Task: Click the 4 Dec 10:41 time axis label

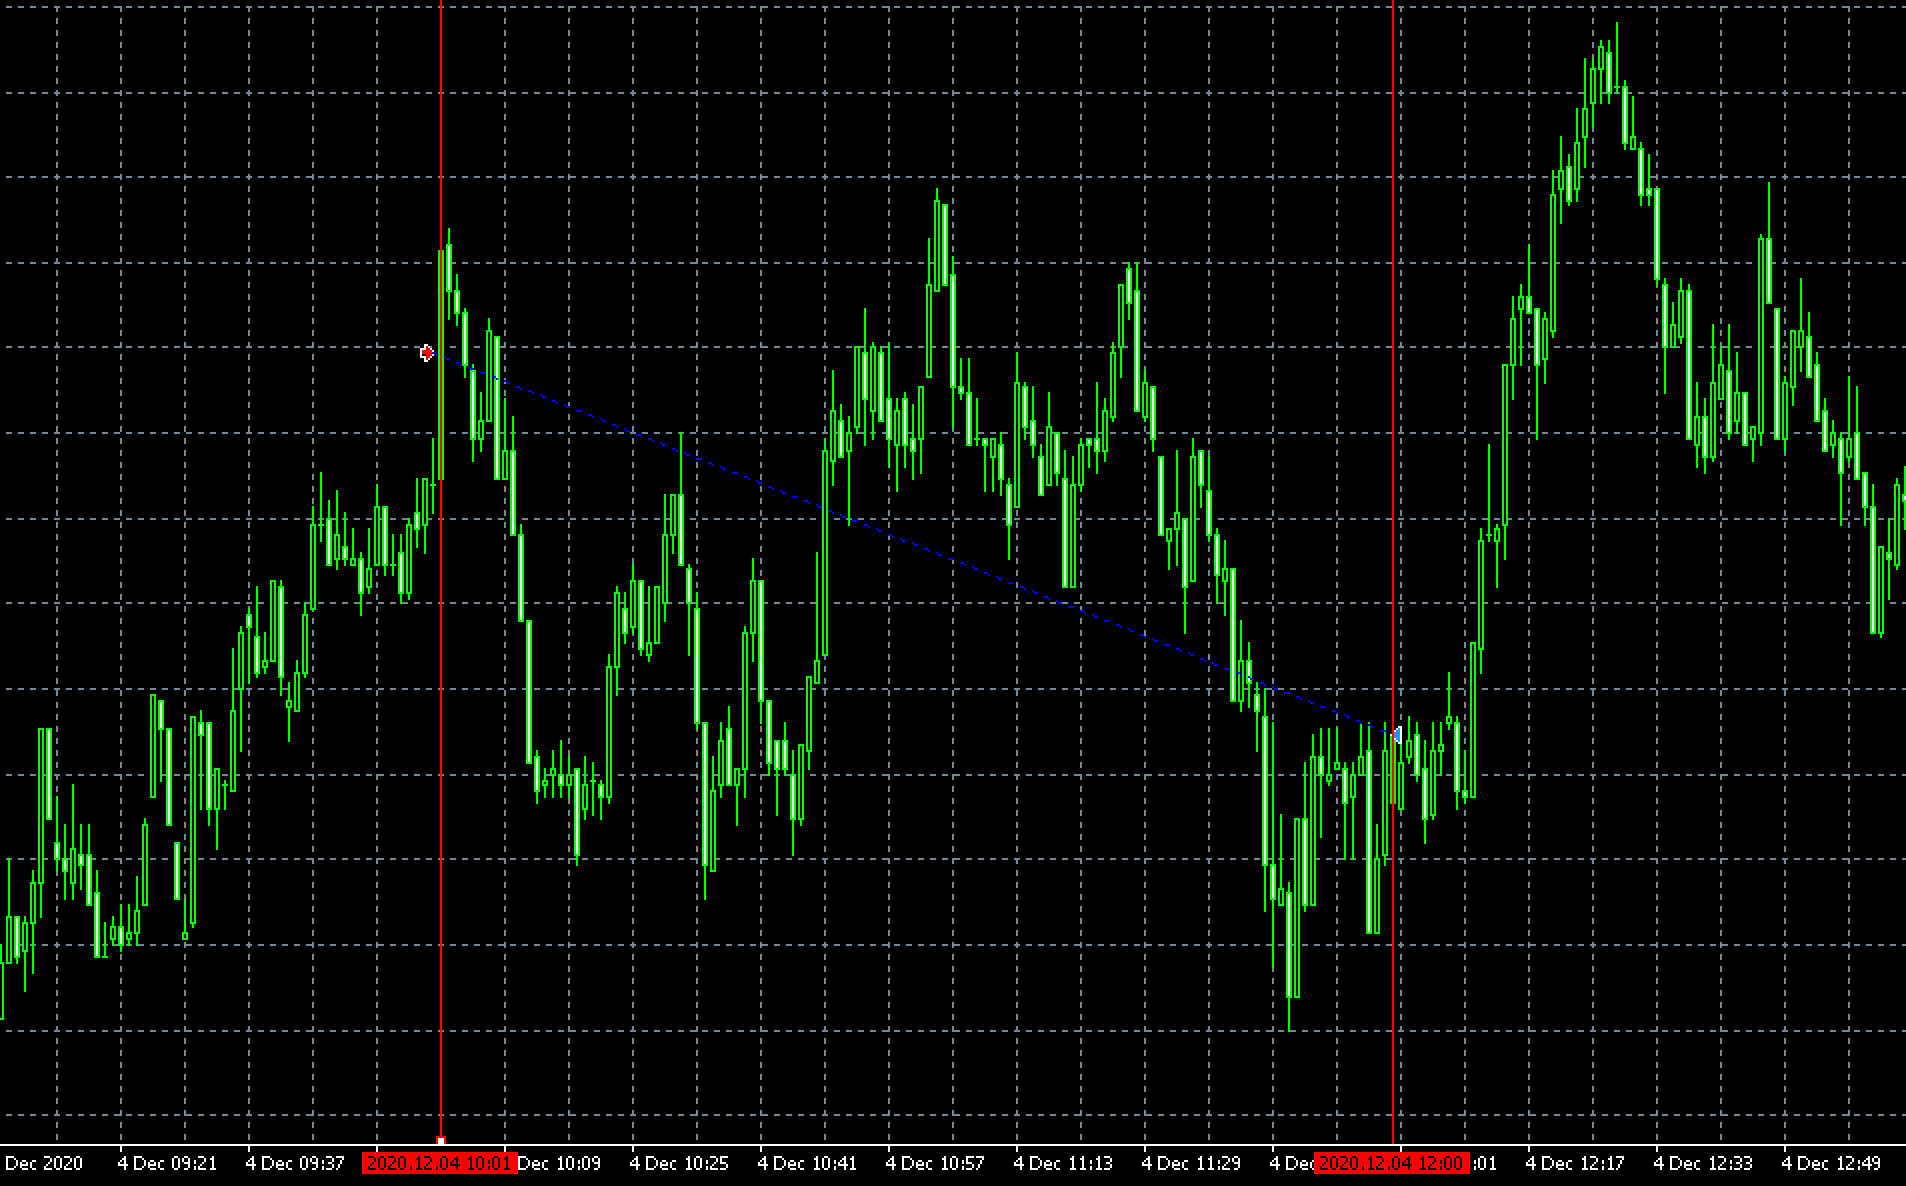Action: click(807, 1163)
